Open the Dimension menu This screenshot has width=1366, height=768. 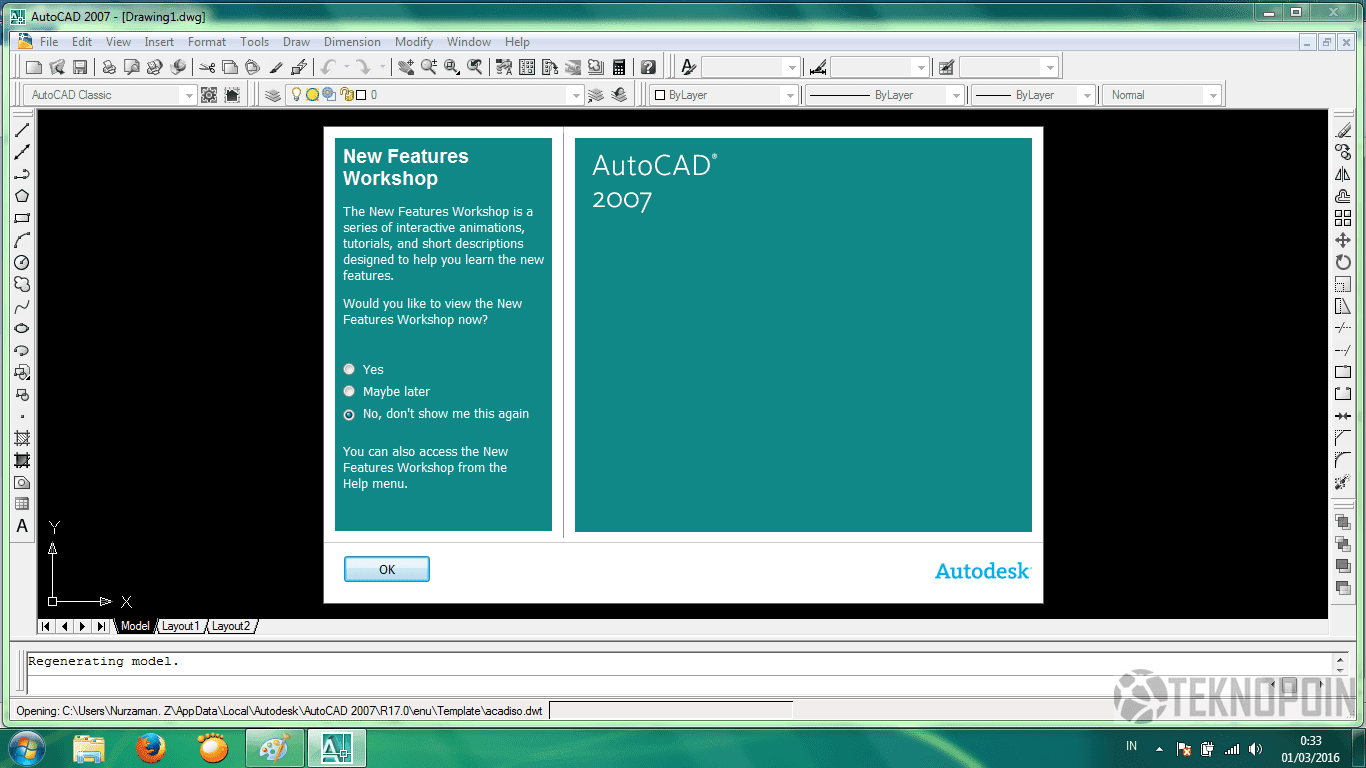click(x=352, y=42)
